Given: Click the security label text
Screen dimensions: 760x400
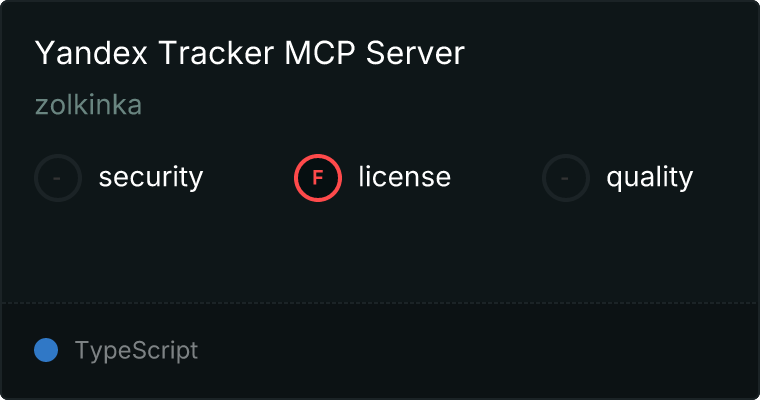Looking at the screenshot, I should [151, 177].
